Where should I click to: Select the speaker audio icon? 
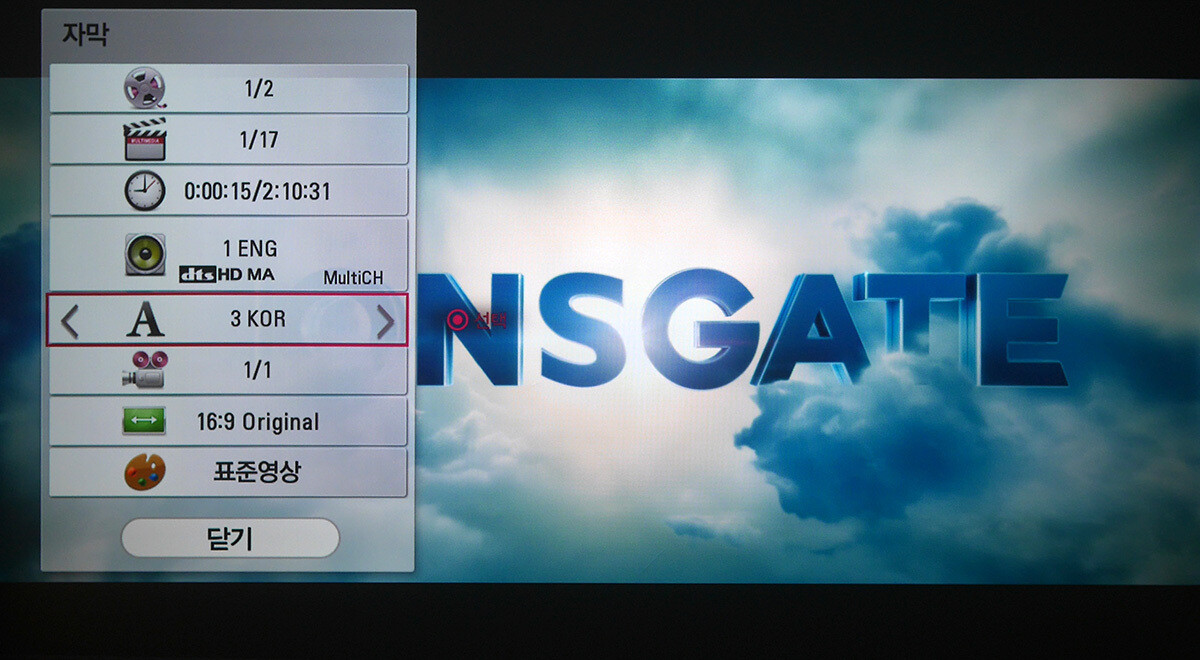(145, 255)
